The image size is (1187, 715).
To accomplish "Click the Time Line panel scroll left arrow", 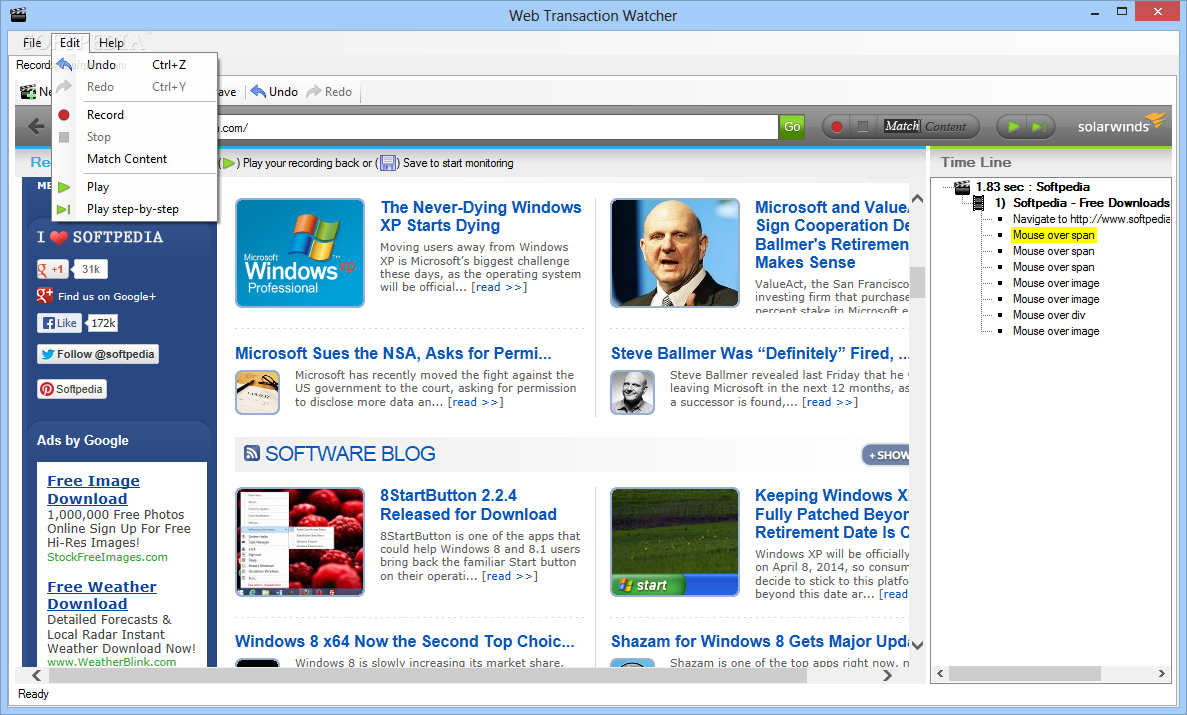I will [x=940, y=673].
